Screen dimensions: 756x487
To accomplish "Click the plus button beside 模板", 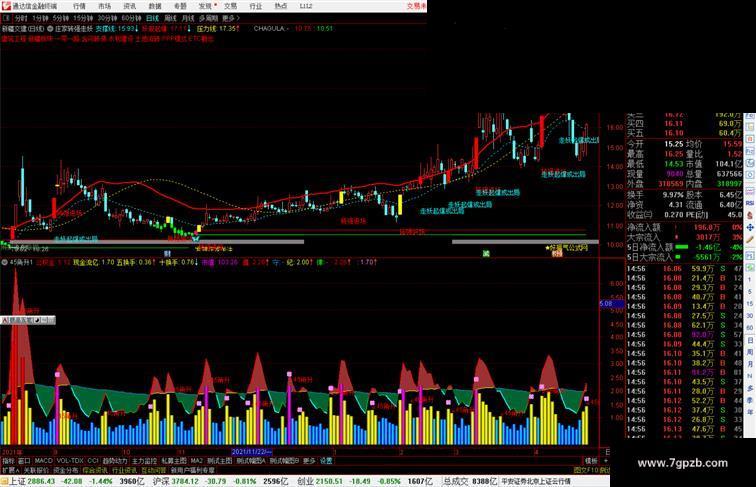I will coord(606,461).
